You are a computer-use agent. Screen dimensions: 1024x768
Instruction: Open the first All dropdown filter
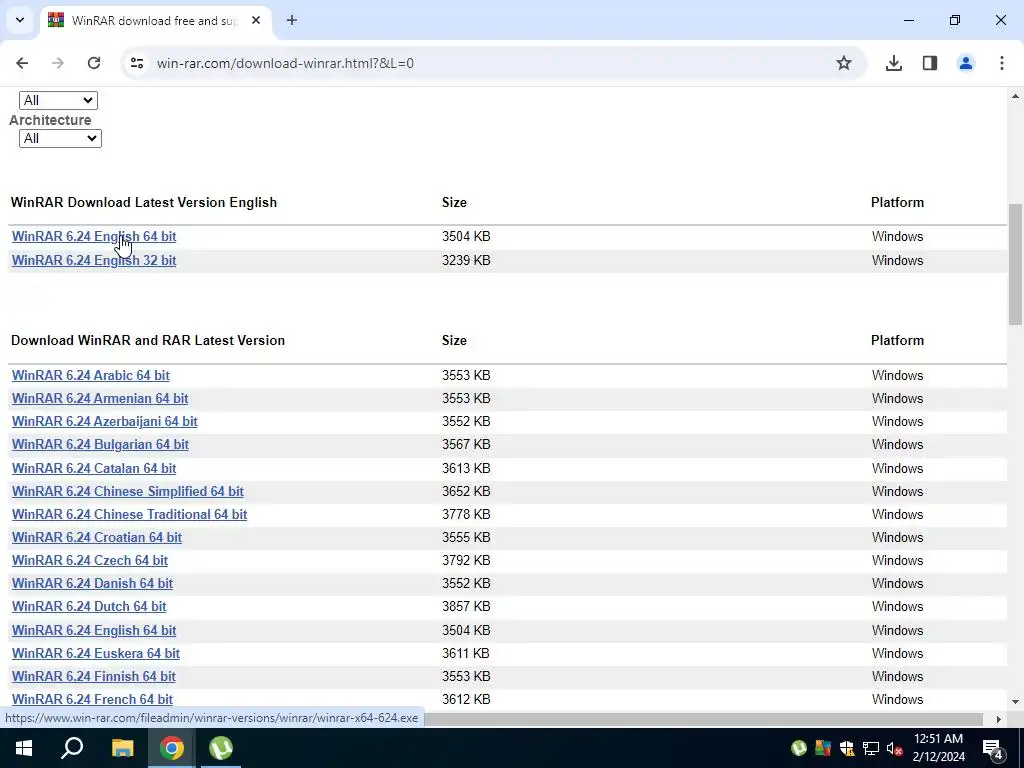[x=58, y=101]
